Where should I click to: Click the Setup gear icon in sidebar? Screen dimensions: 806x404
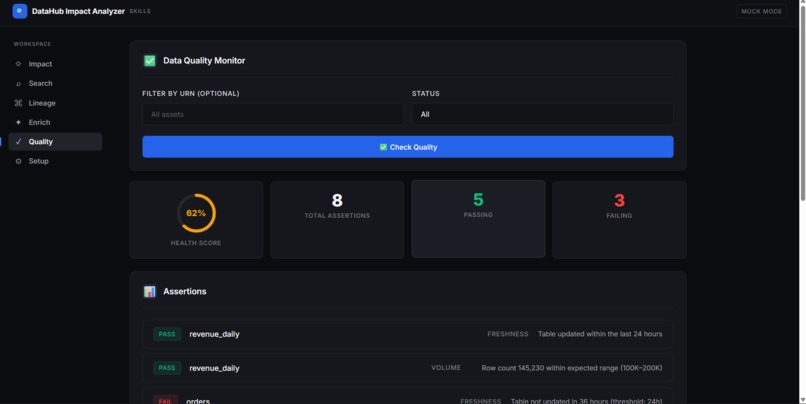(19, 161)
